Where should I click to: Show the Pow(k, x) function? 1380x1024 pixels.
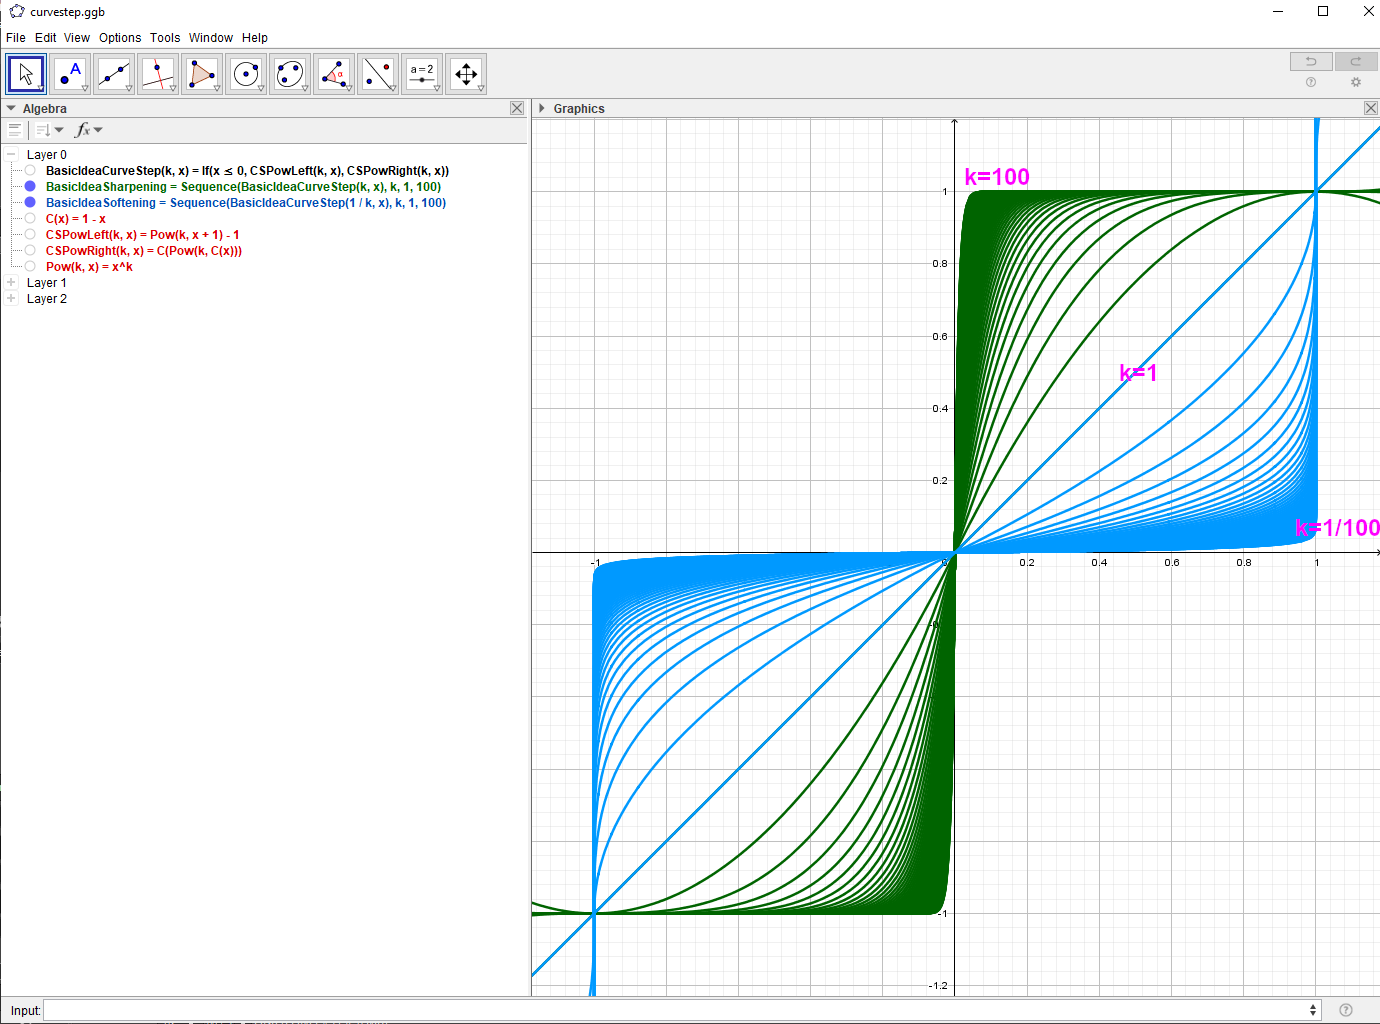(x=30, y=267)
